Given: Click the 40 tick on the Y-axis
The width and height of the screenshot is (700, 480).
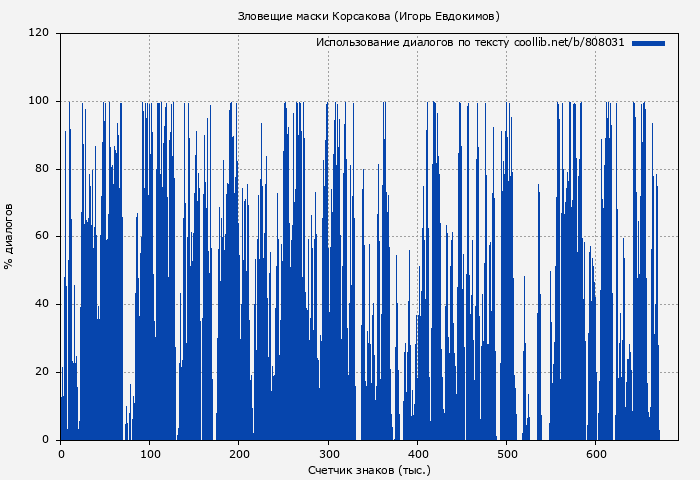Looking at the screenshot, I should [x=42, y=304].
